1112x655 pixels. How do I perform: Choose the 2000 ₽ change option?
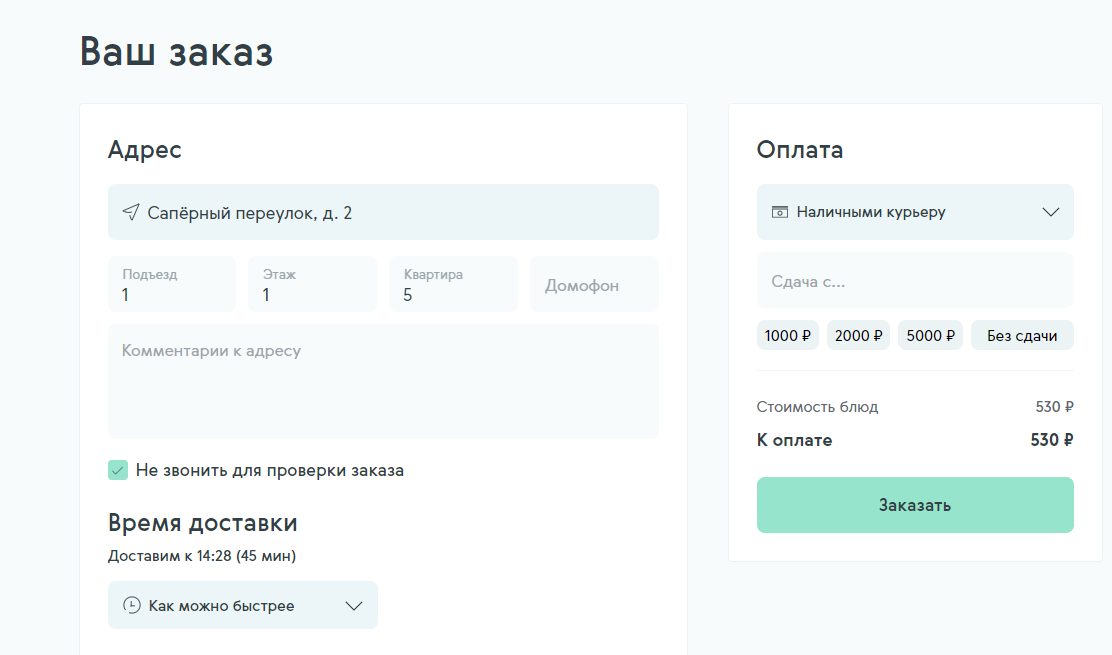tap(858, 336)
